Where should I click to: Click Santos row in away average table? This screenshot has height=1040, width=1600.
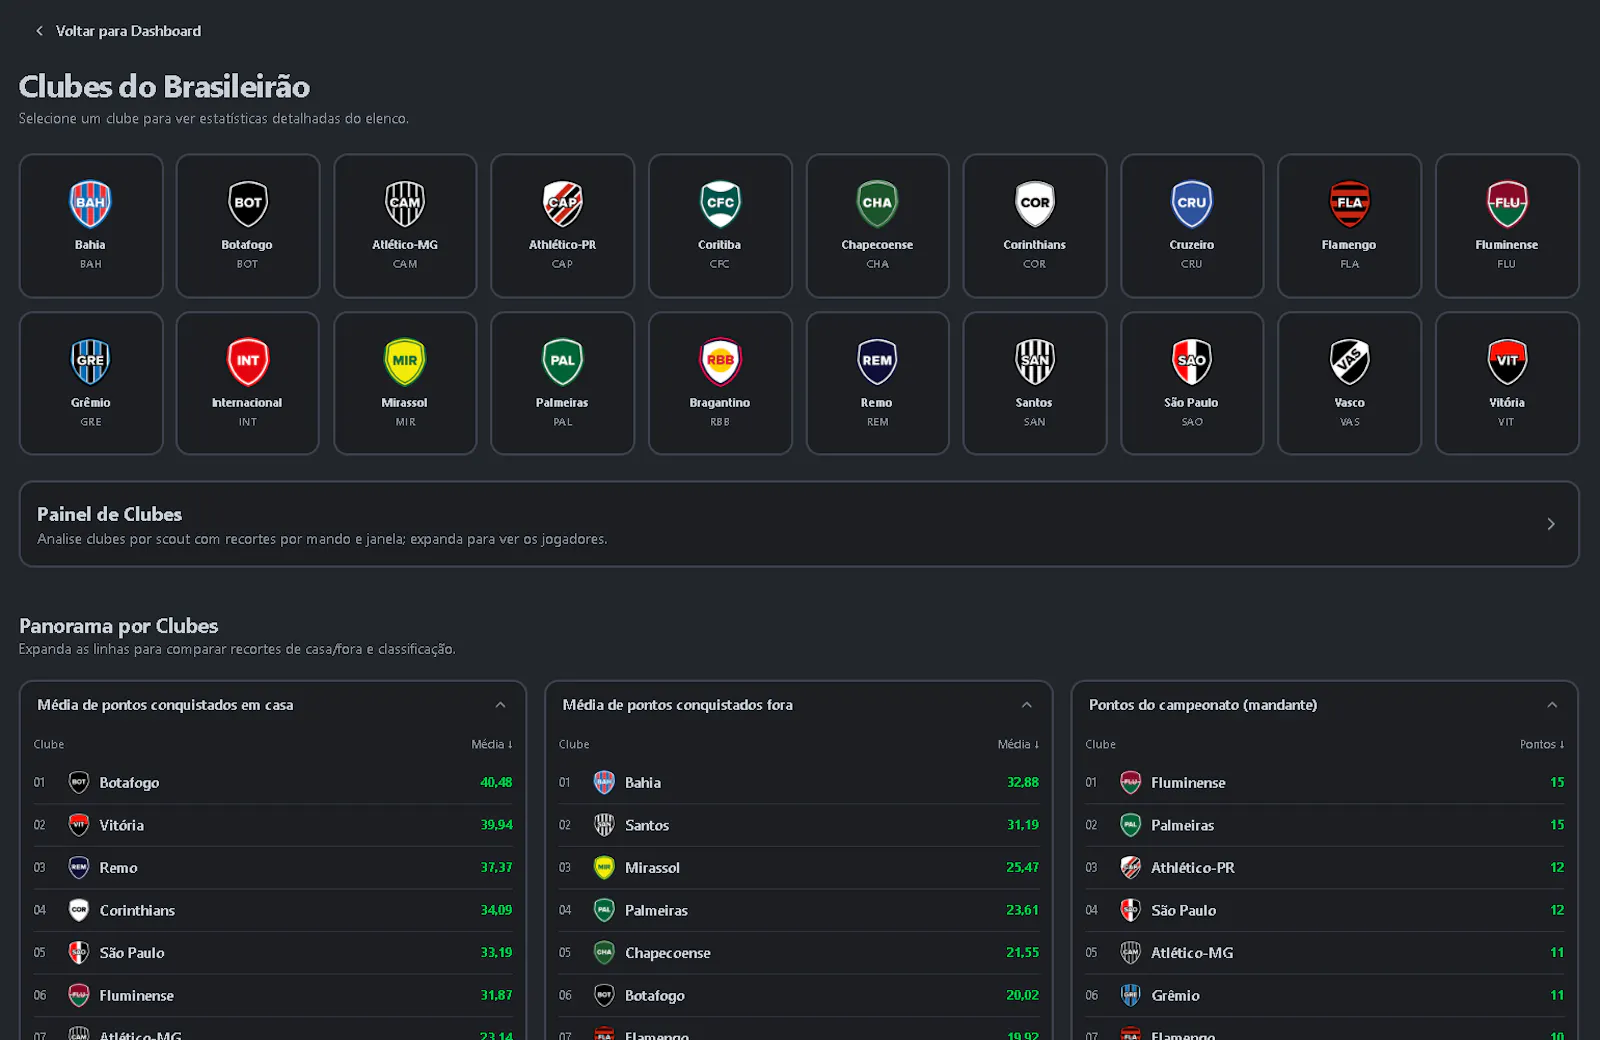(x=799, y=825)
